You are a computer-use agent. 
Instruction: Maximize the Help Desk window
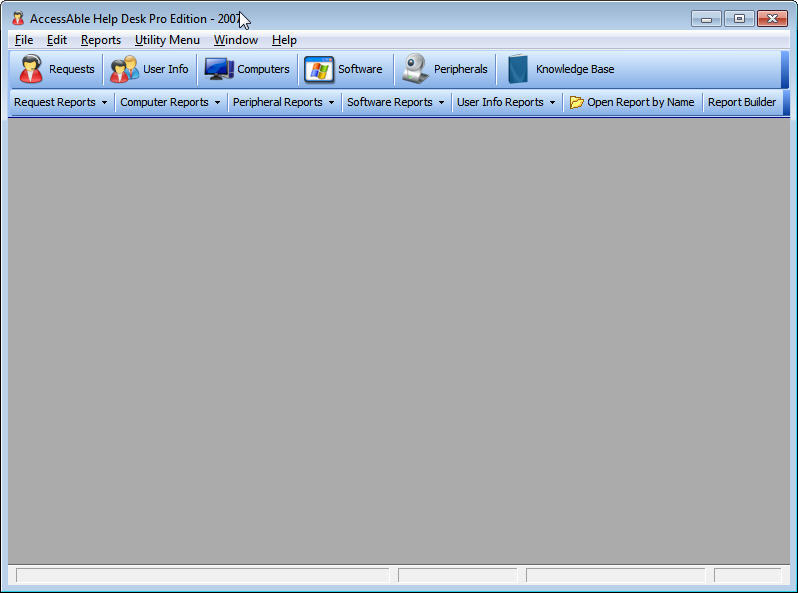[x=739, y=19]
